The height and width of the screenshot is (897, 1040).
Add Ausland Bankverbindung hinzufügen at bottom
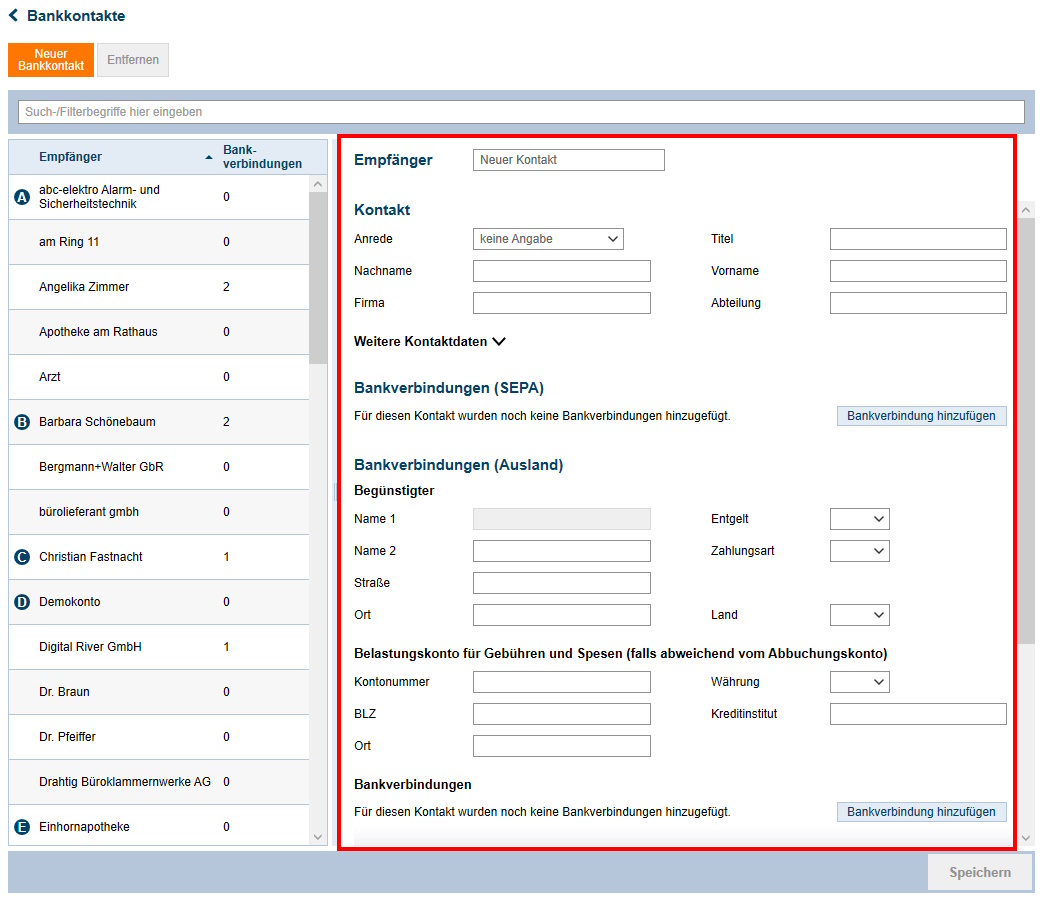click(x=921, y=811)
